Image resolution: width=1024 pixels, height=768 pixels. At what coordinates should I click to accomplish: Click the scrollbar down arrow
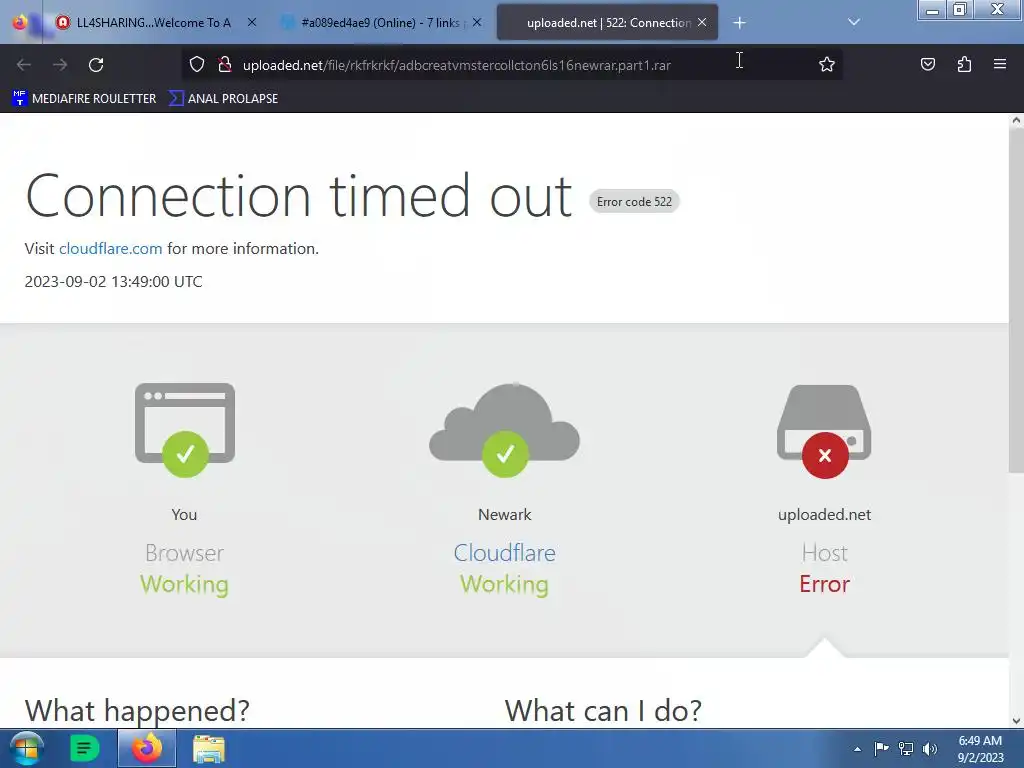click(1016, 721)
